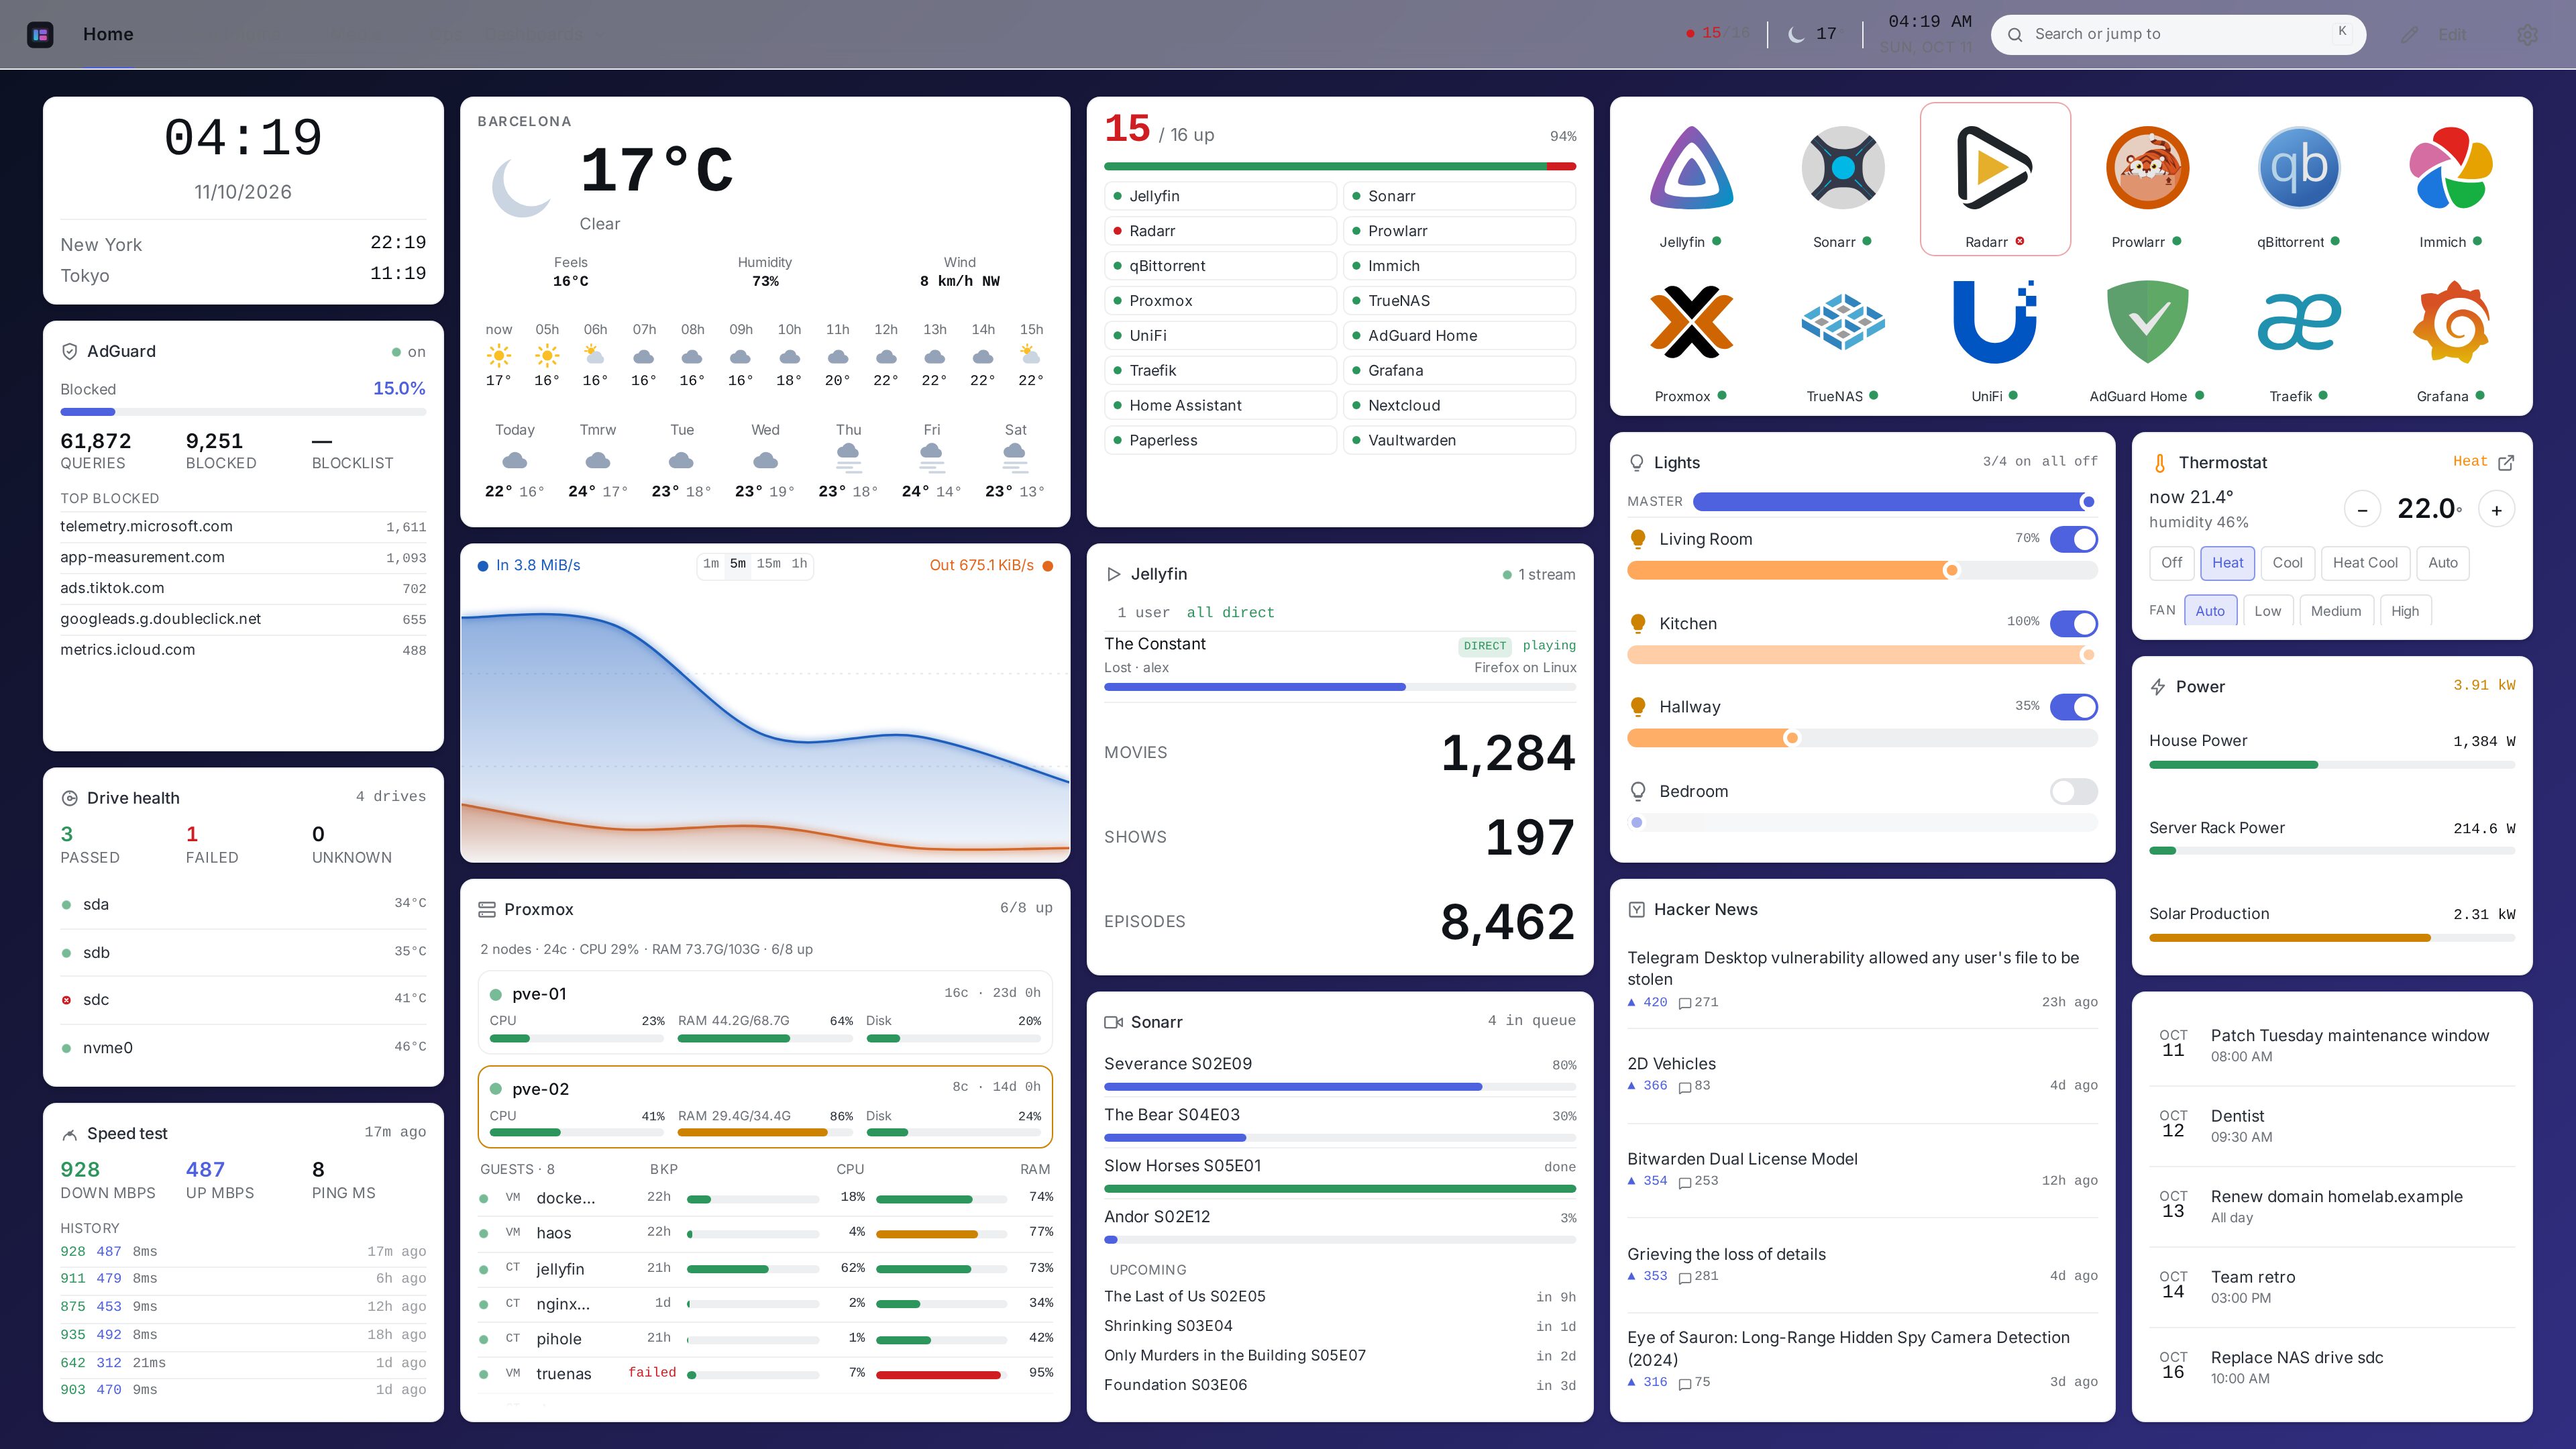Click the Power widget lightning icon
This screenshot has height=1449, width=2576.
click(x=2158, y=687)
